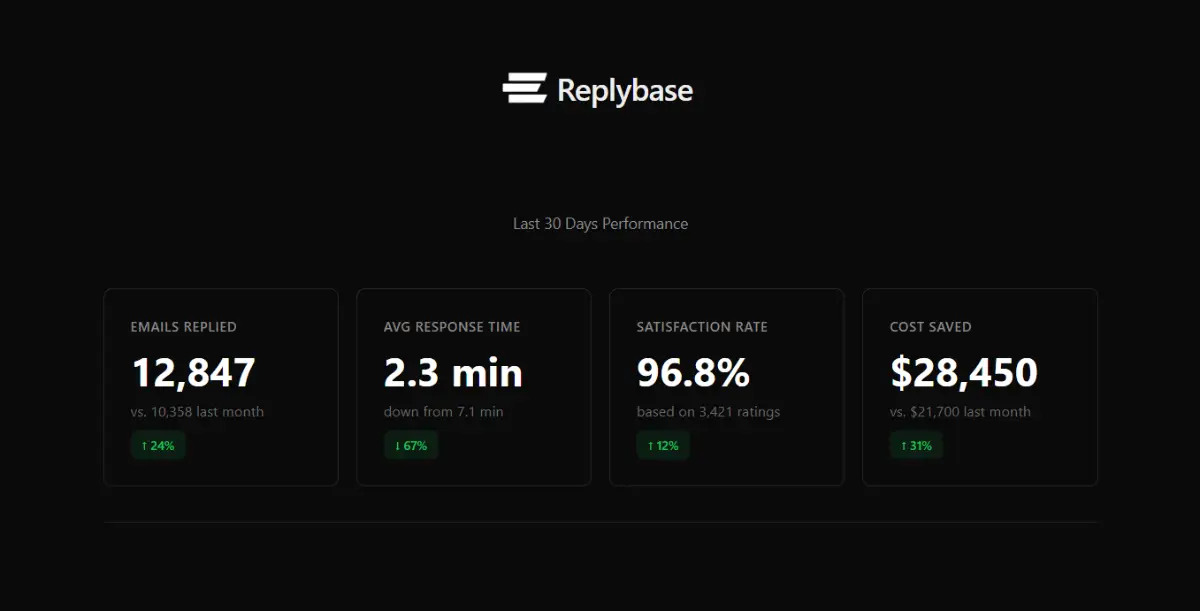Click the 12% badge on Satisfaction Rate card
The image size is (1200, 611).
(x=661, y=446)
